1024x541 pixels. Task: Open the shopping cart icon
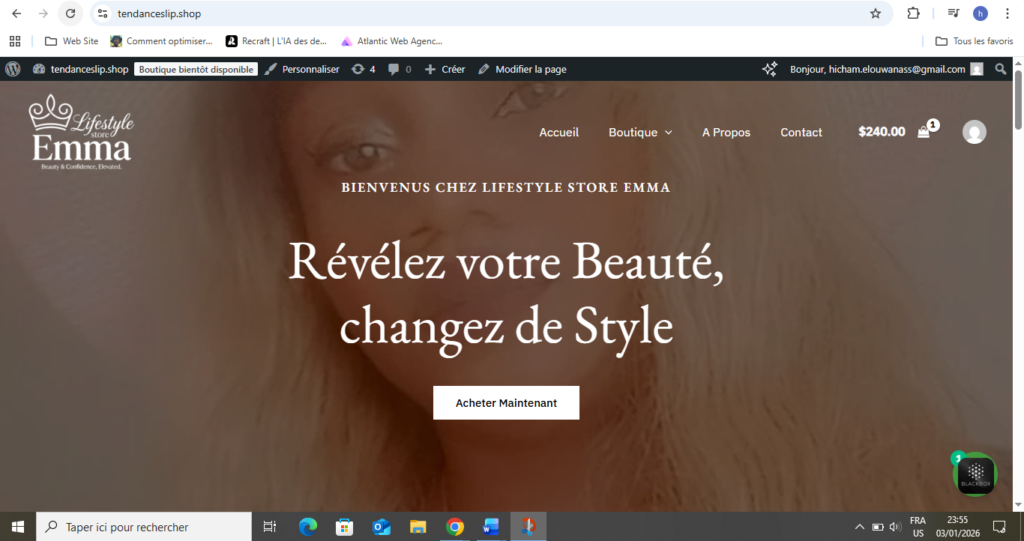tap(924, 132)
